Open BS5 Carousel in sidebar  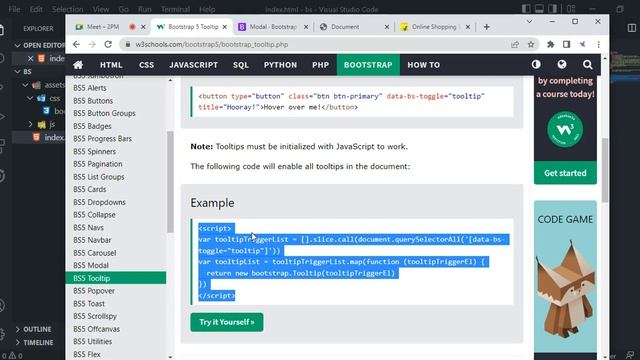(x=95, y=253)
